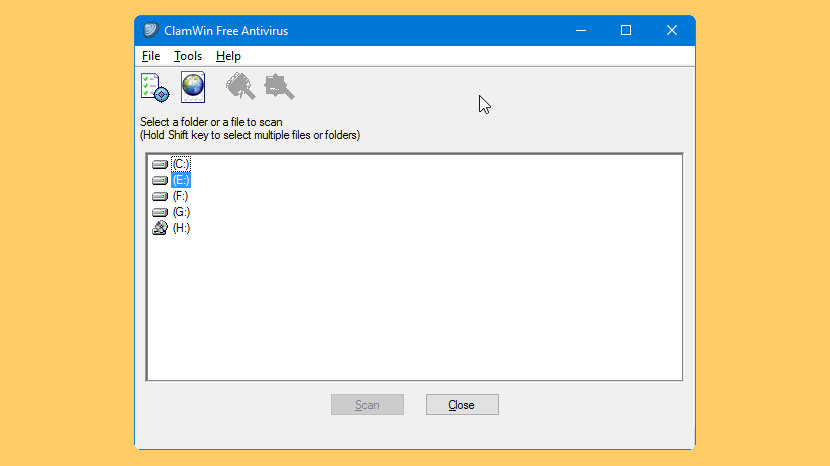Click the Scan Computer Memory toolbar icon
The width and height of the screenshot is (830, 466).
pyautogui.click(x=240, y=88)
